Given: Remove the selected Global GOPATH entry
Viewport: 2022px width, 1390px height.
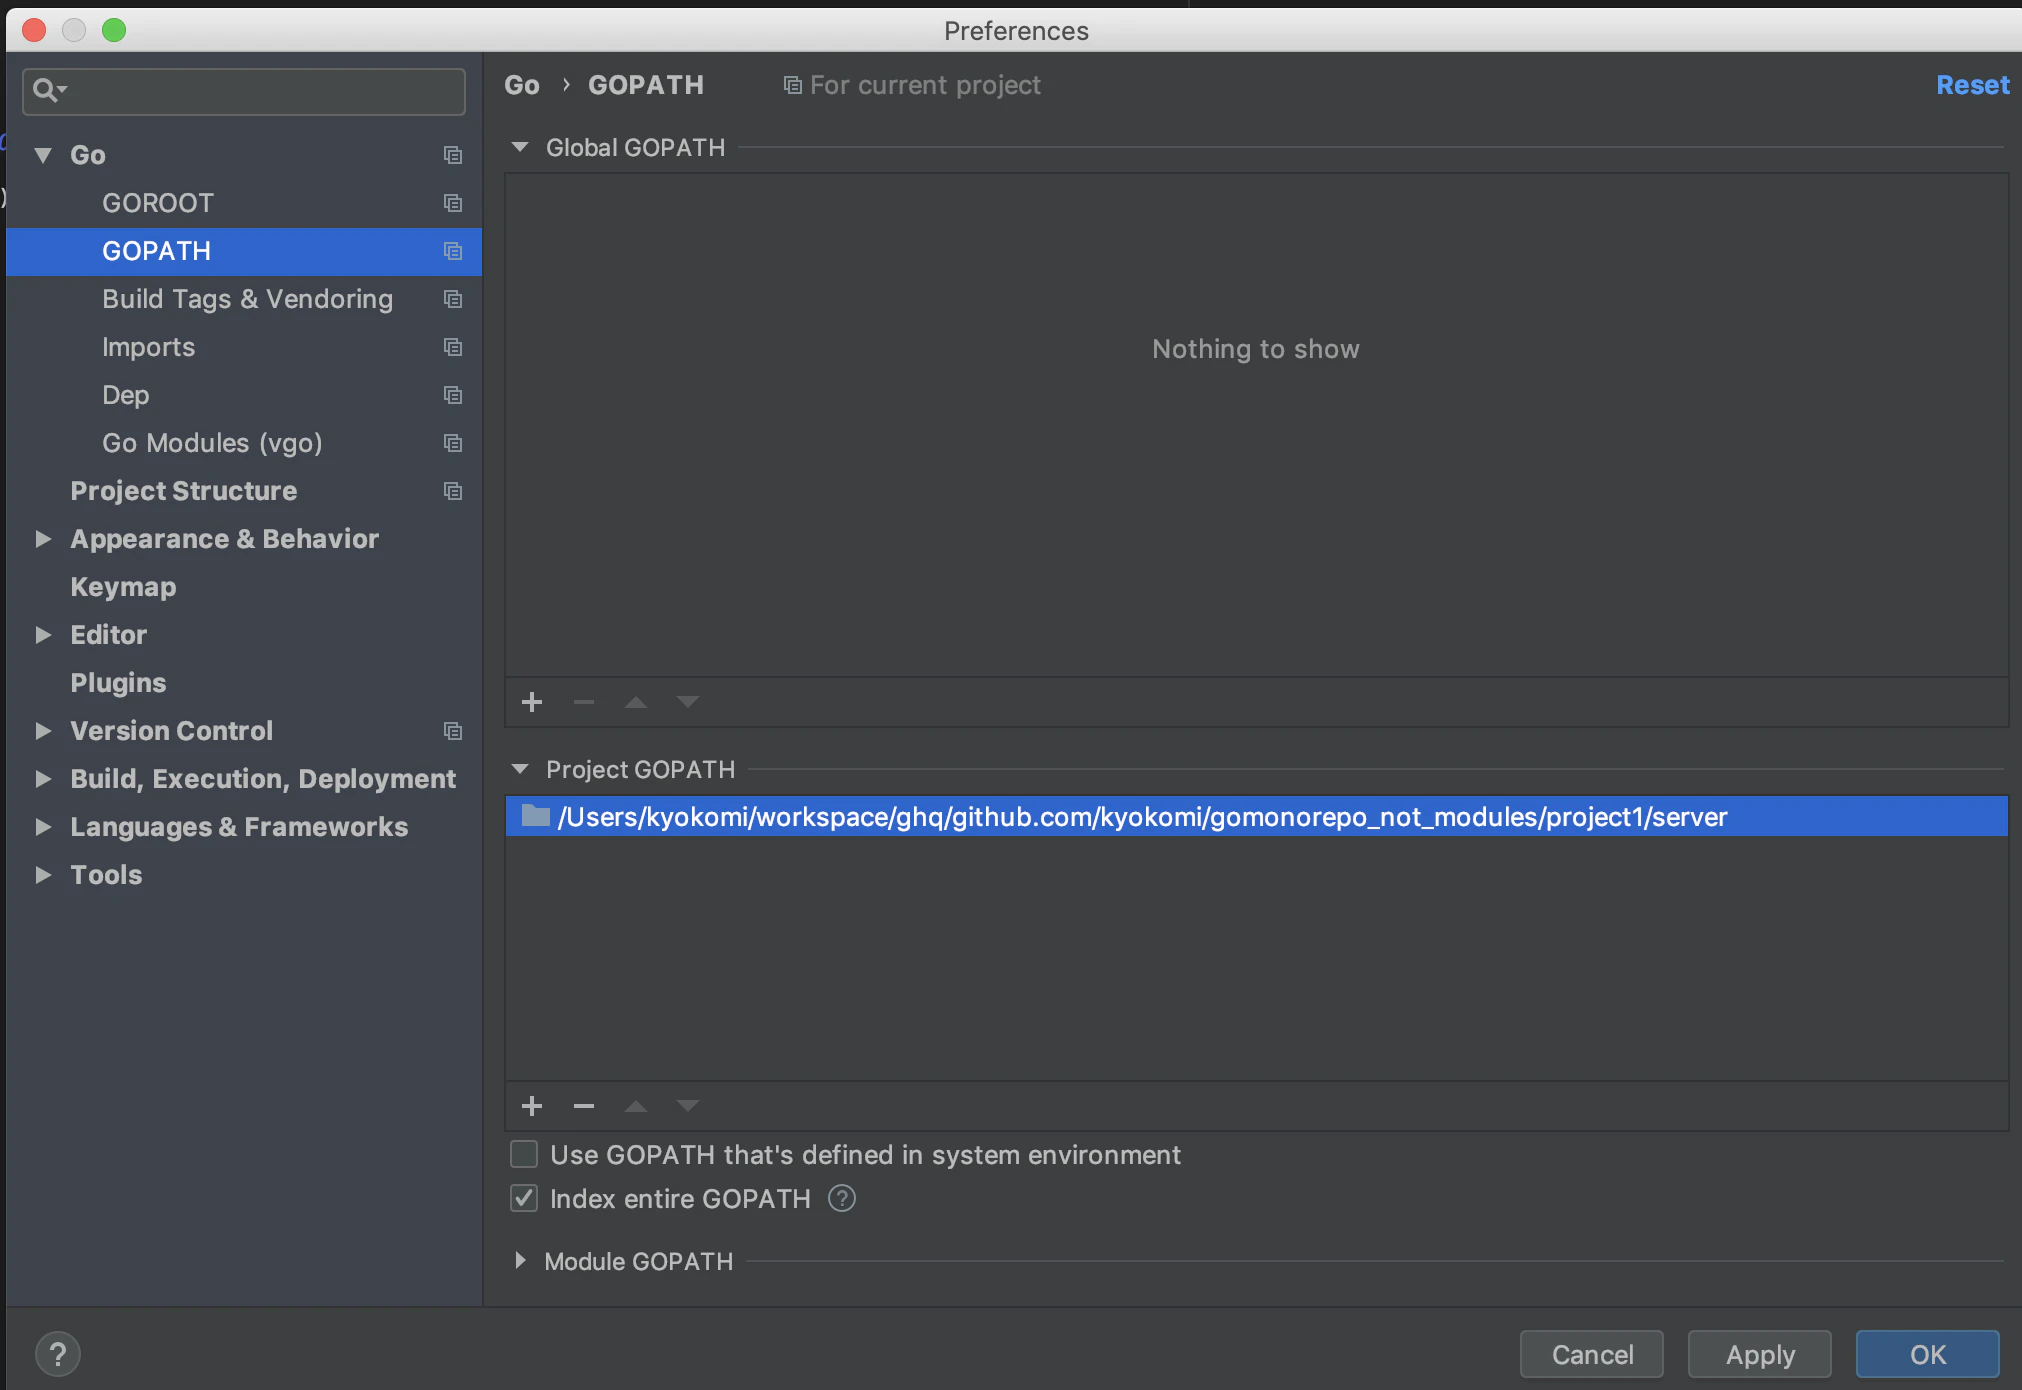Looking at the screenshot, I should click(584, 702).
